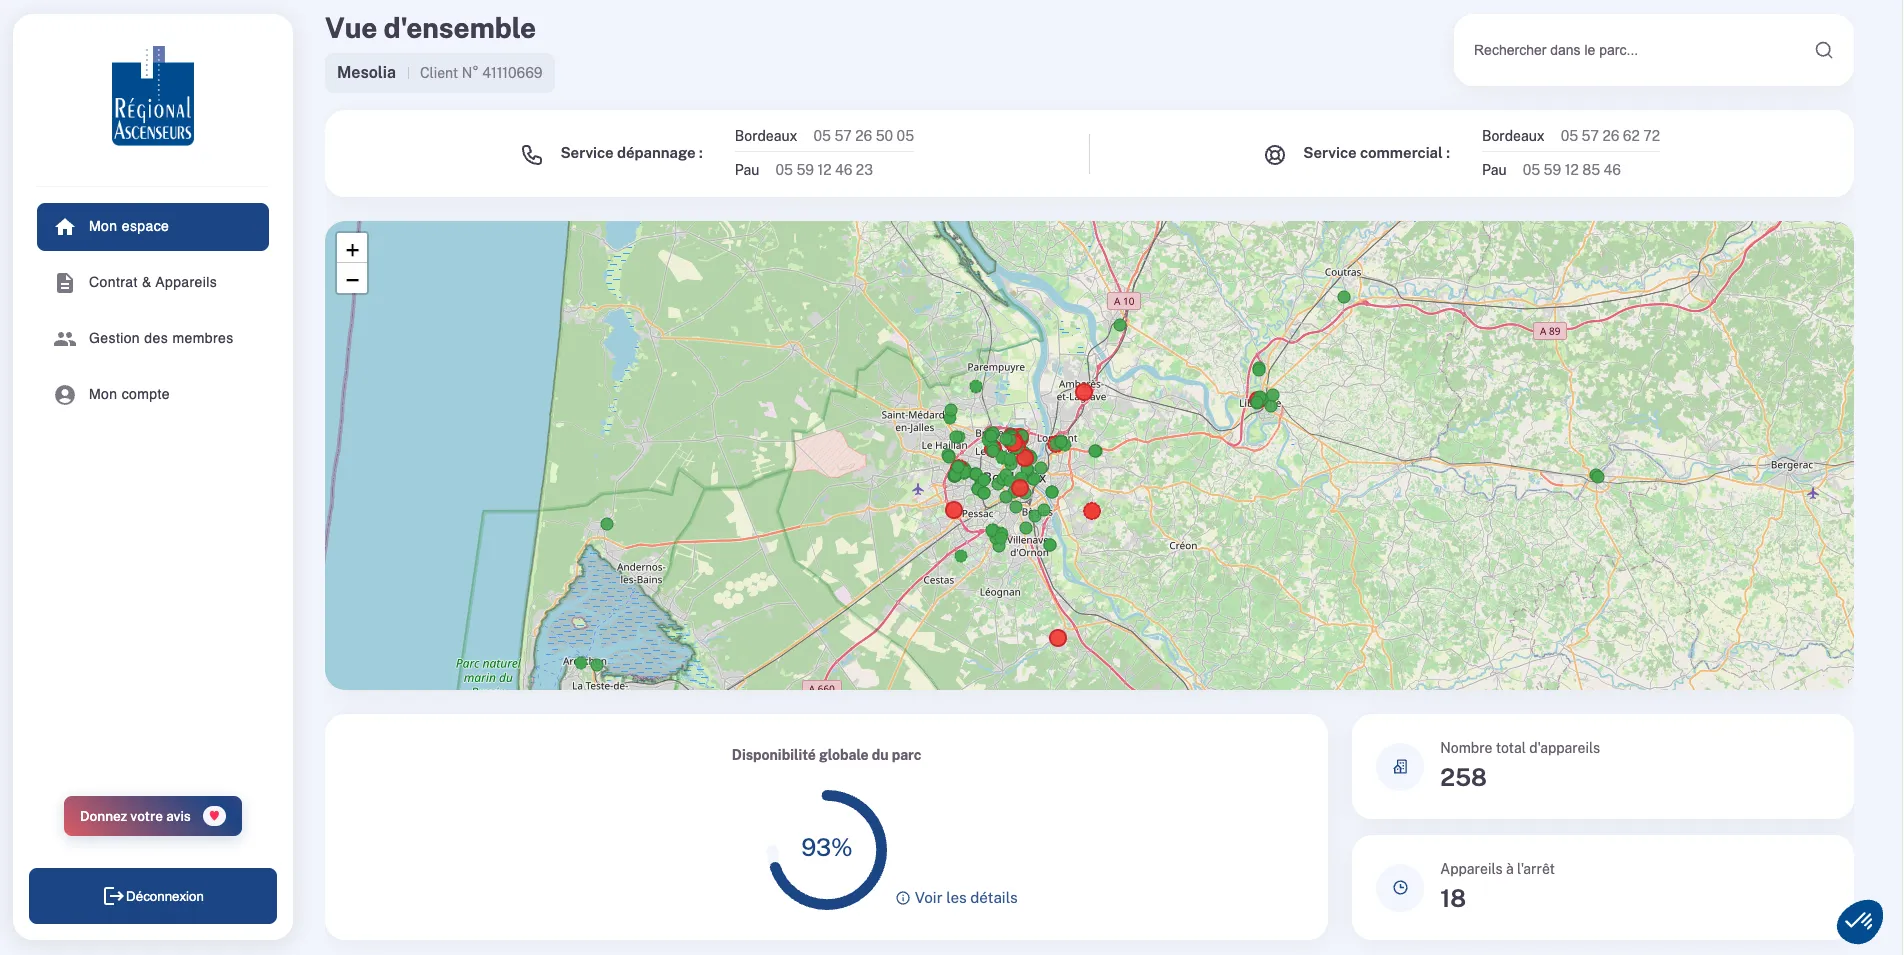
Task: Open the blue checkmark floating button bottom right
Action: click(1860, 921)
